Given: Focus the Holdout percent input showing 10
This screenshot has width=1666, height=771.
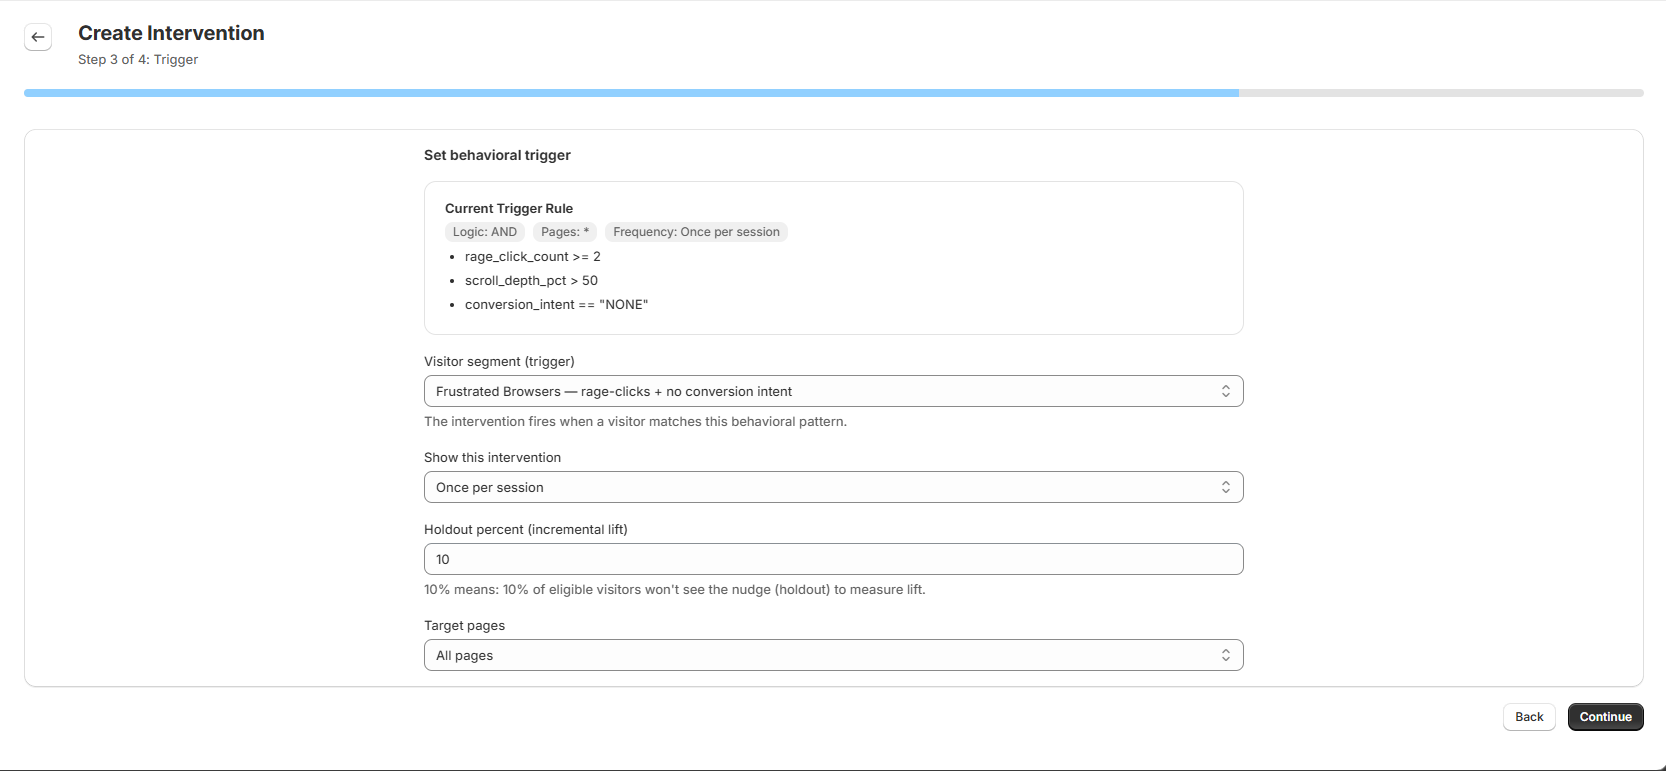Looking at the screenshot, I should click(x=833, y=559).
